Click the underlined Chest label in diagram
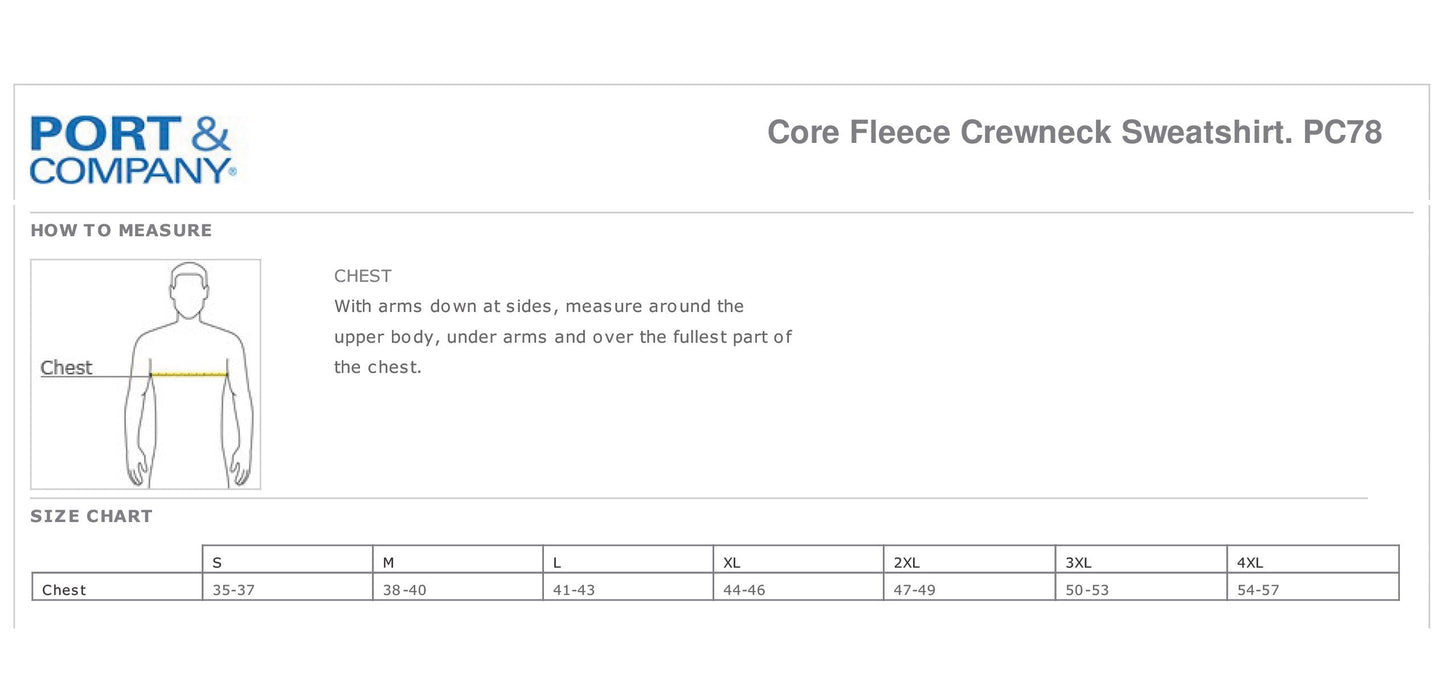The width and height of the screenshot is (1445, 690). [x=66, y=368]
